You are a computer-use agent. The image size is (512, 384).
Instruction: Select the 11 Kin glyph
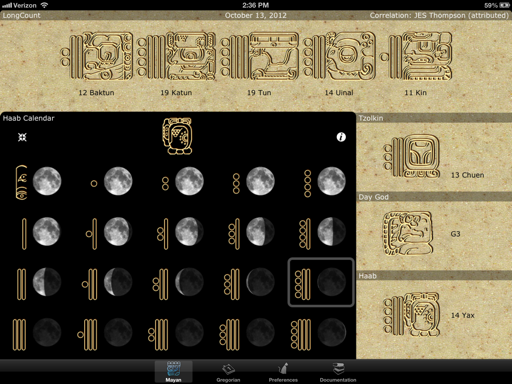tap(416, 56)
